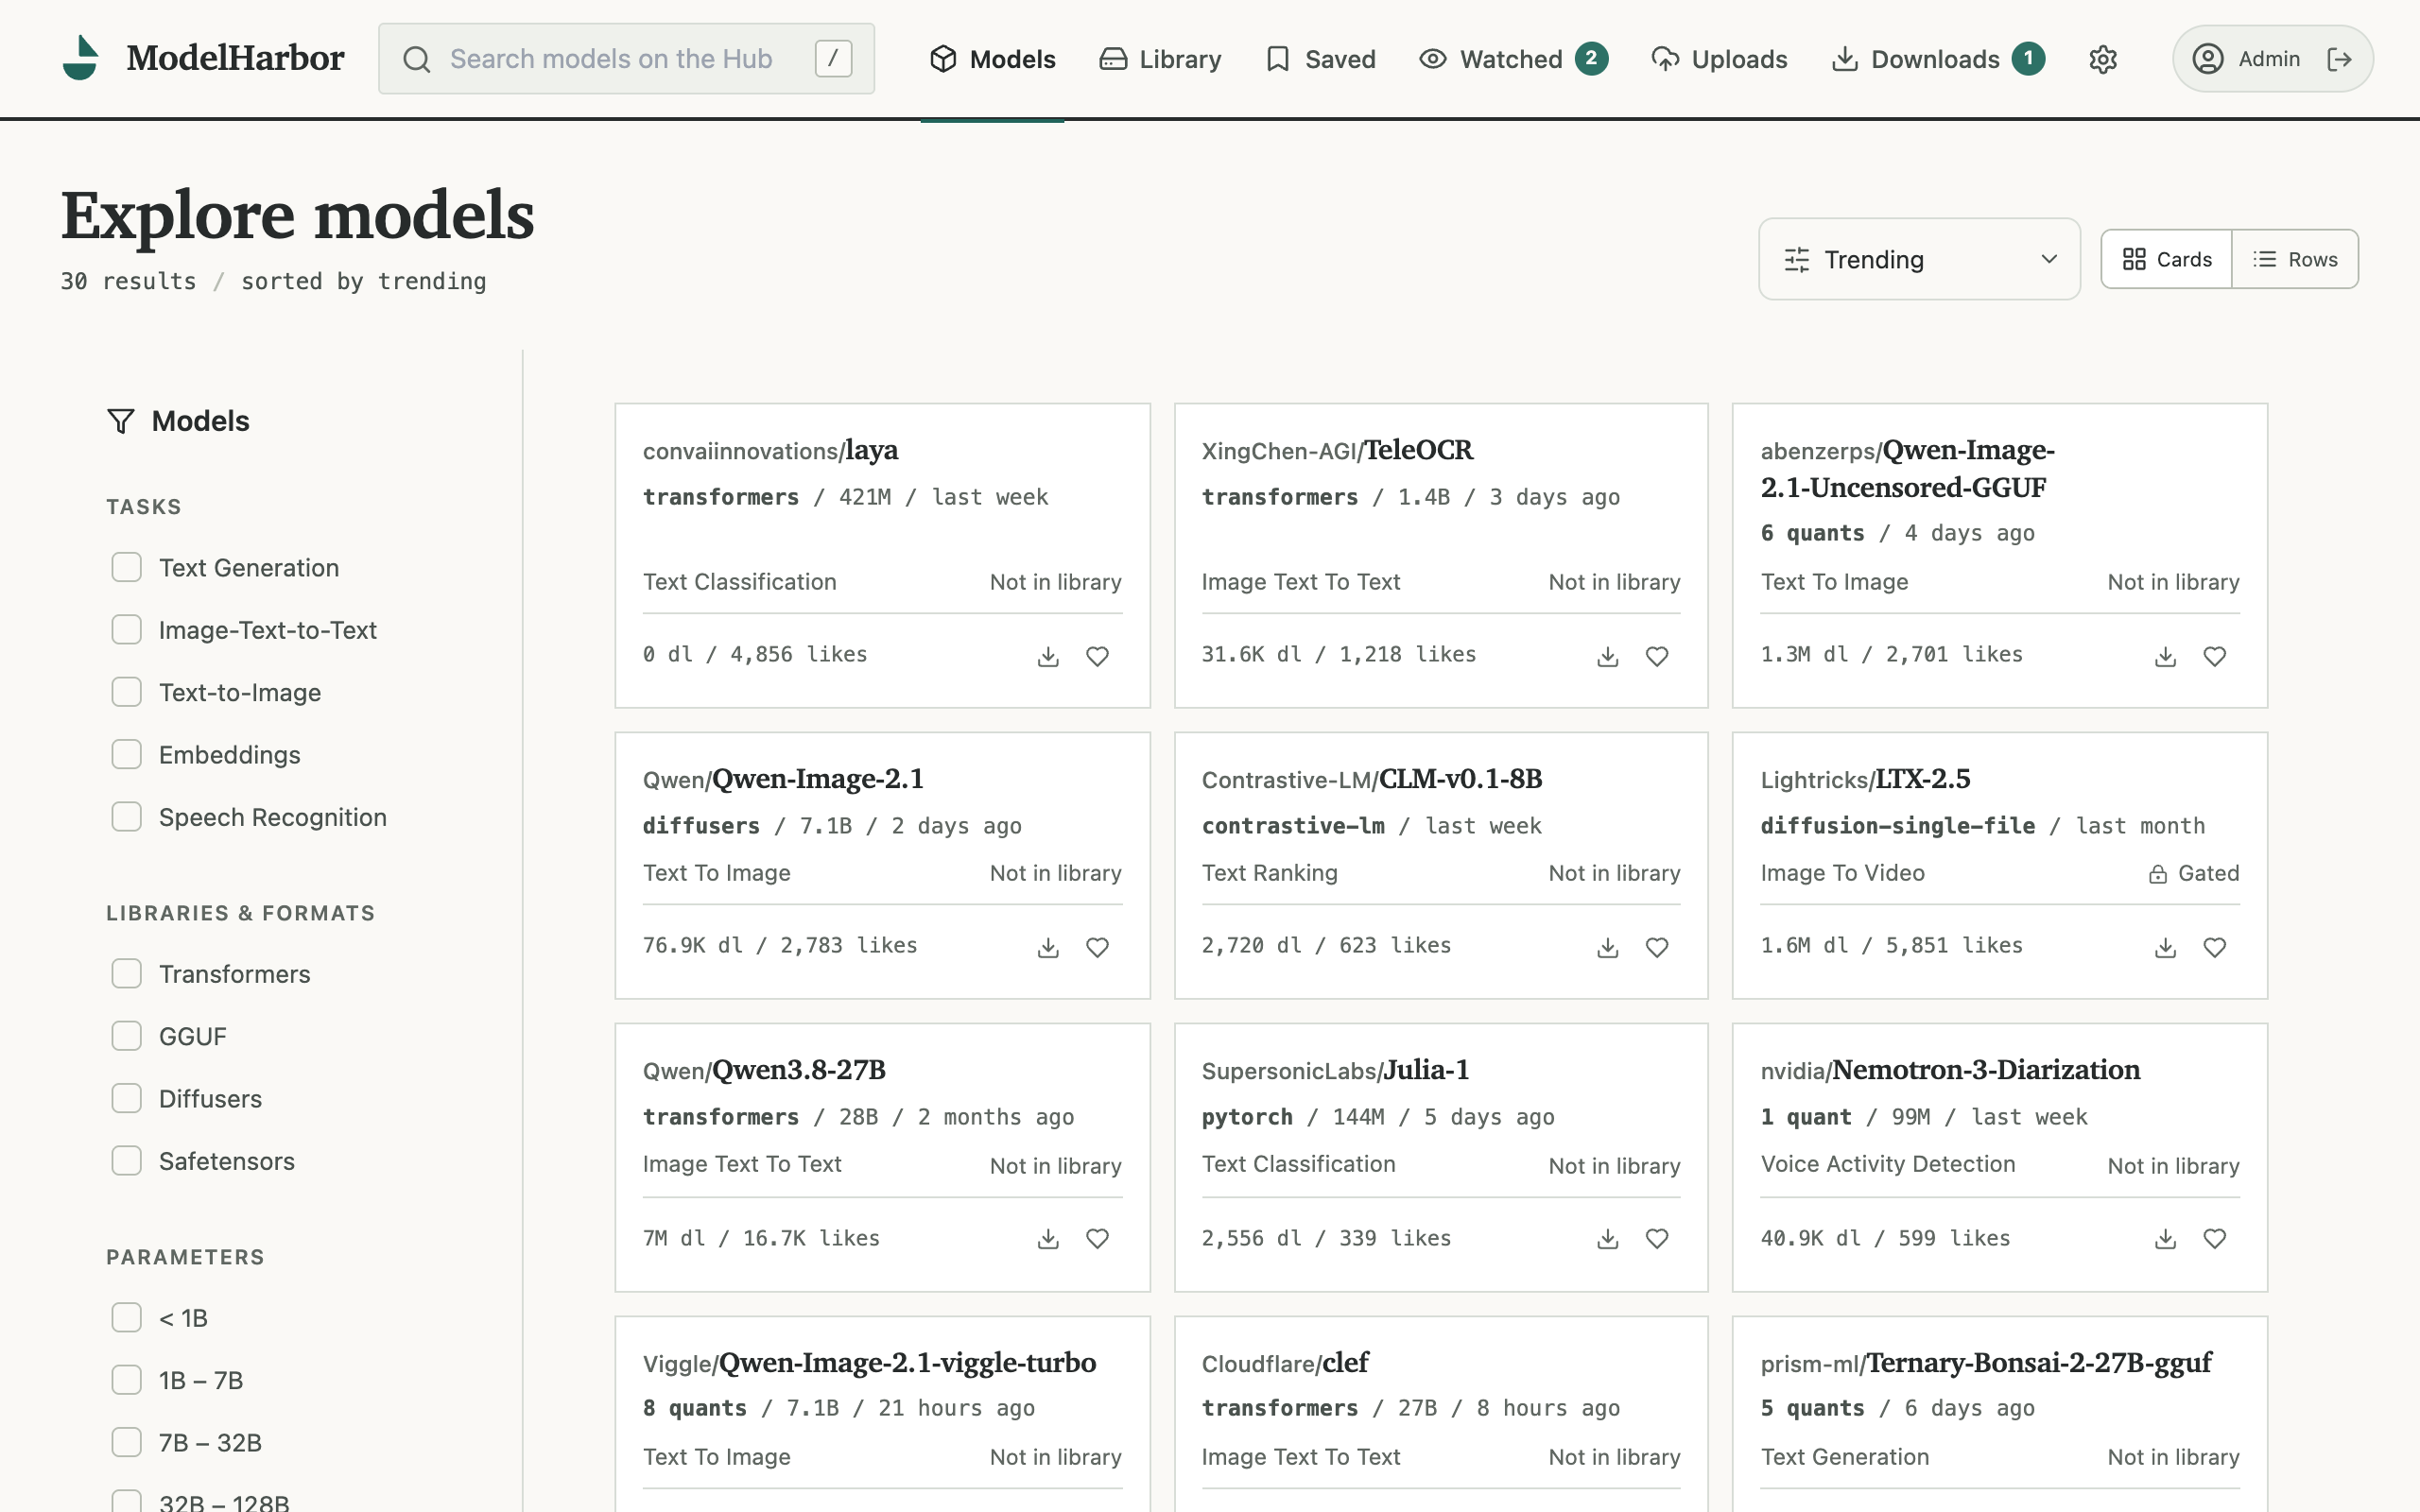This screenshot has height=1512, width=2420.
Task: Like the Nemotron-3-Diarization model
Action: coord(2214,1238)
